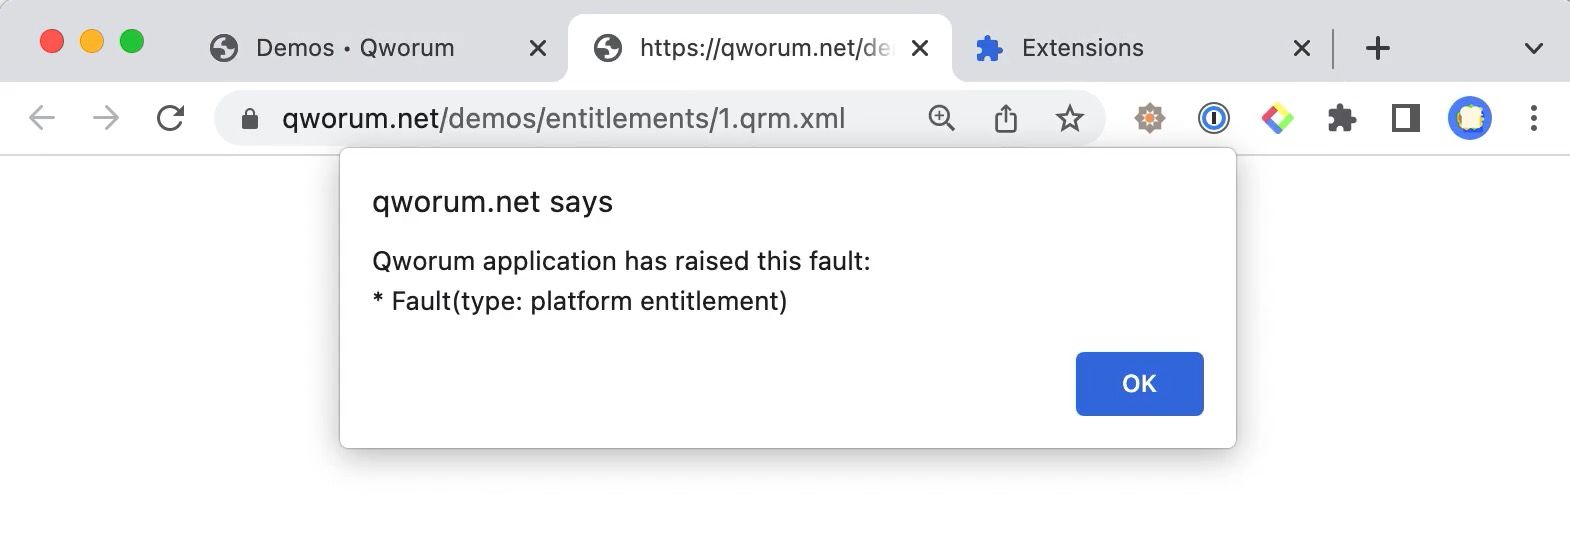Share this page using the share icon
The height and width of the screenshot is (533, 1570).
click(1006, 118)
